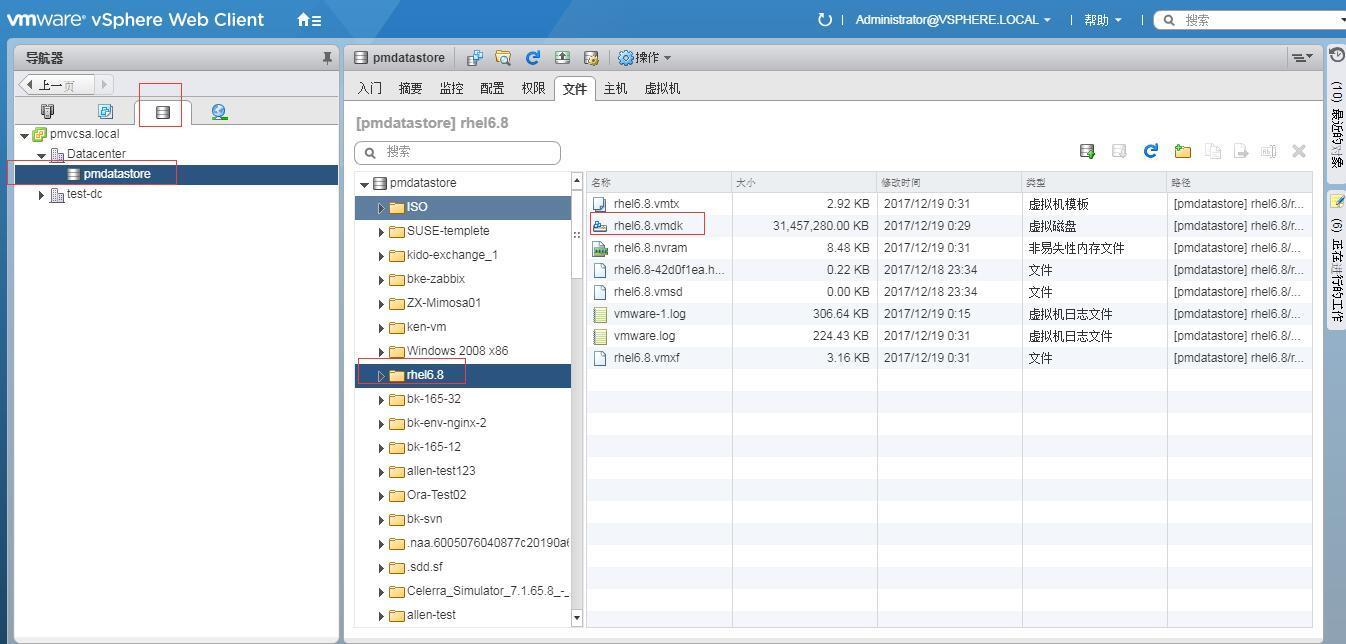This screenshot has width=1346, height=644.
Task: Open the Administrator@VSPHERE.LOCAL user dropdown
Action: [x=953, y=20]
